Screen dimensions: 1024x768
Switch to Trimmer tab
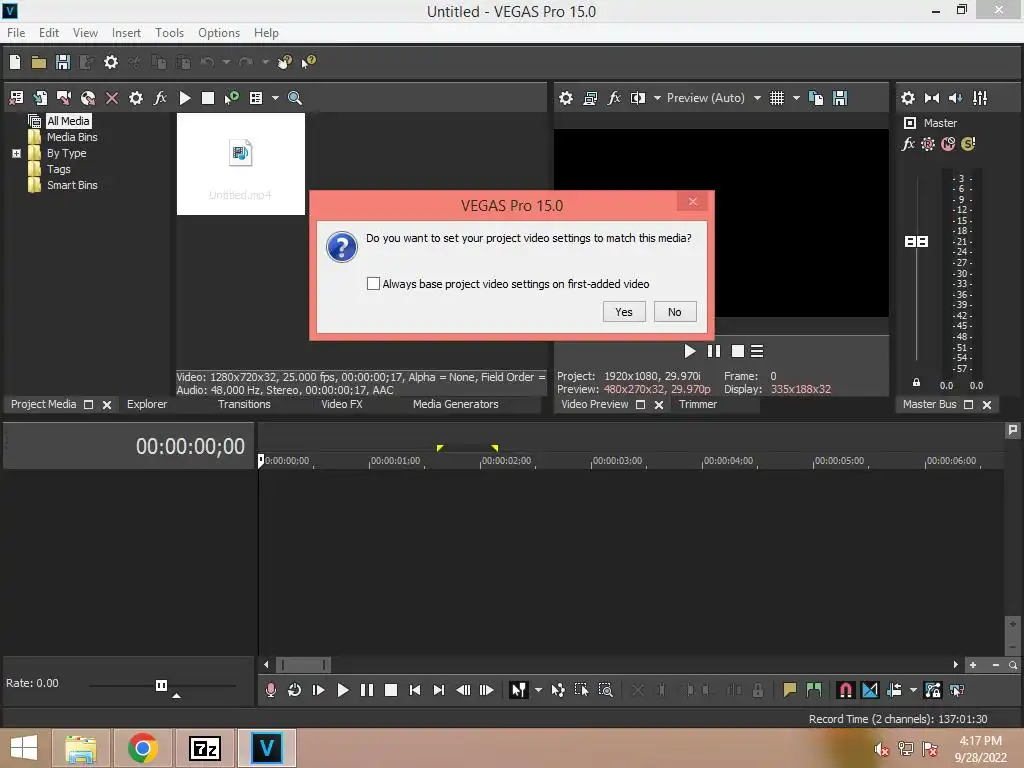pos(697,404)
